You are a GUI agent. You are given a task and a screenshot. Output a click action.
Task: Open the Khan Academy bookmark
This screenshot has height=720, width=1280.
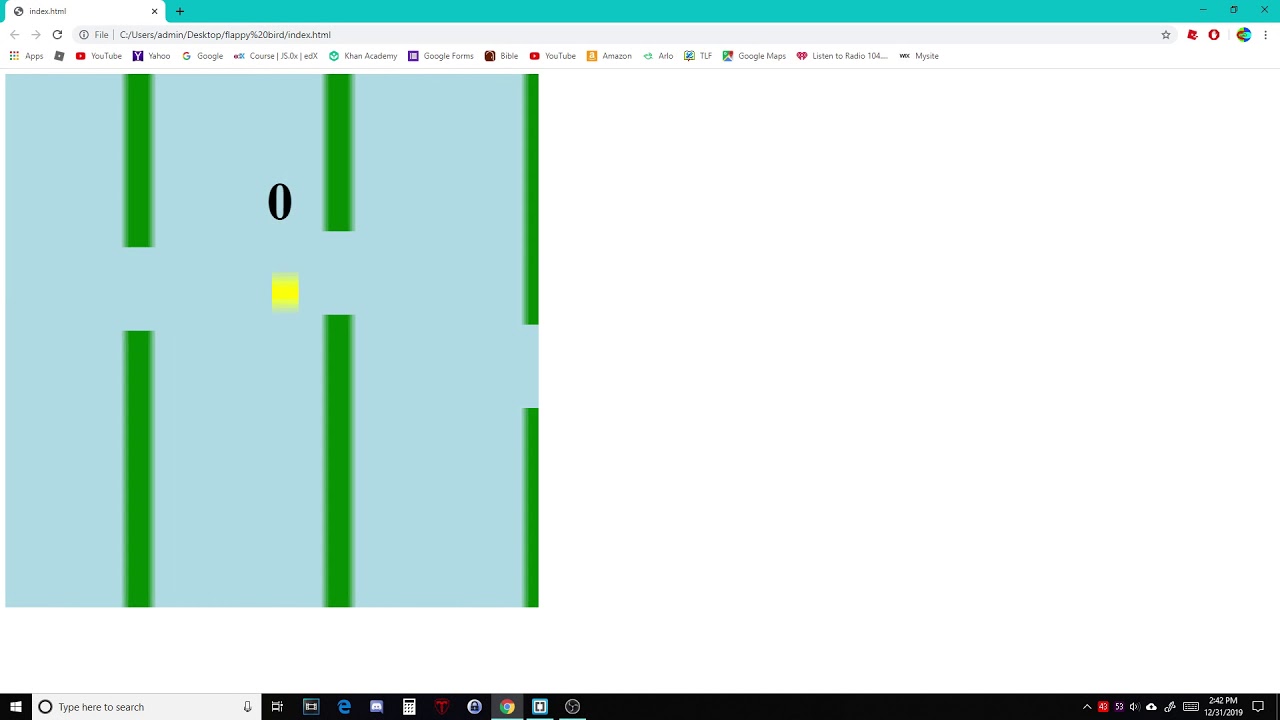coord(363,56)
